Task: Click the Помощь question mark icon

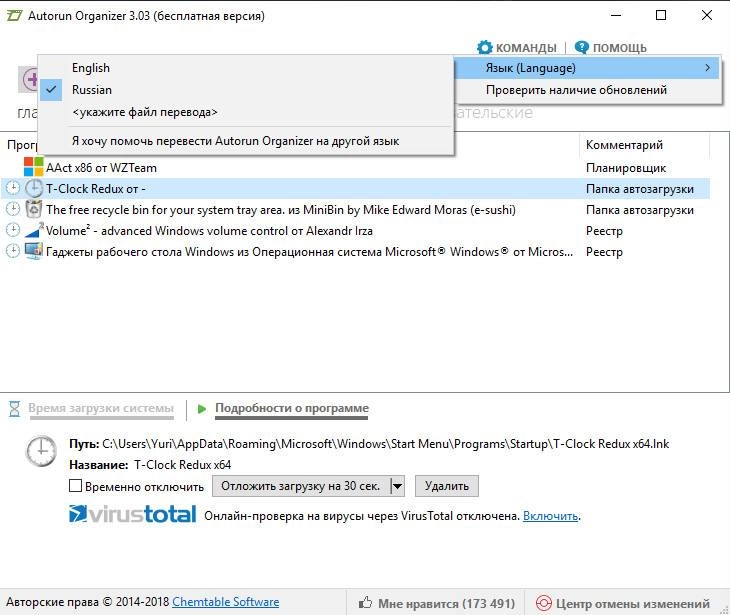Action: pyautogui.click(x=581, y=47)
